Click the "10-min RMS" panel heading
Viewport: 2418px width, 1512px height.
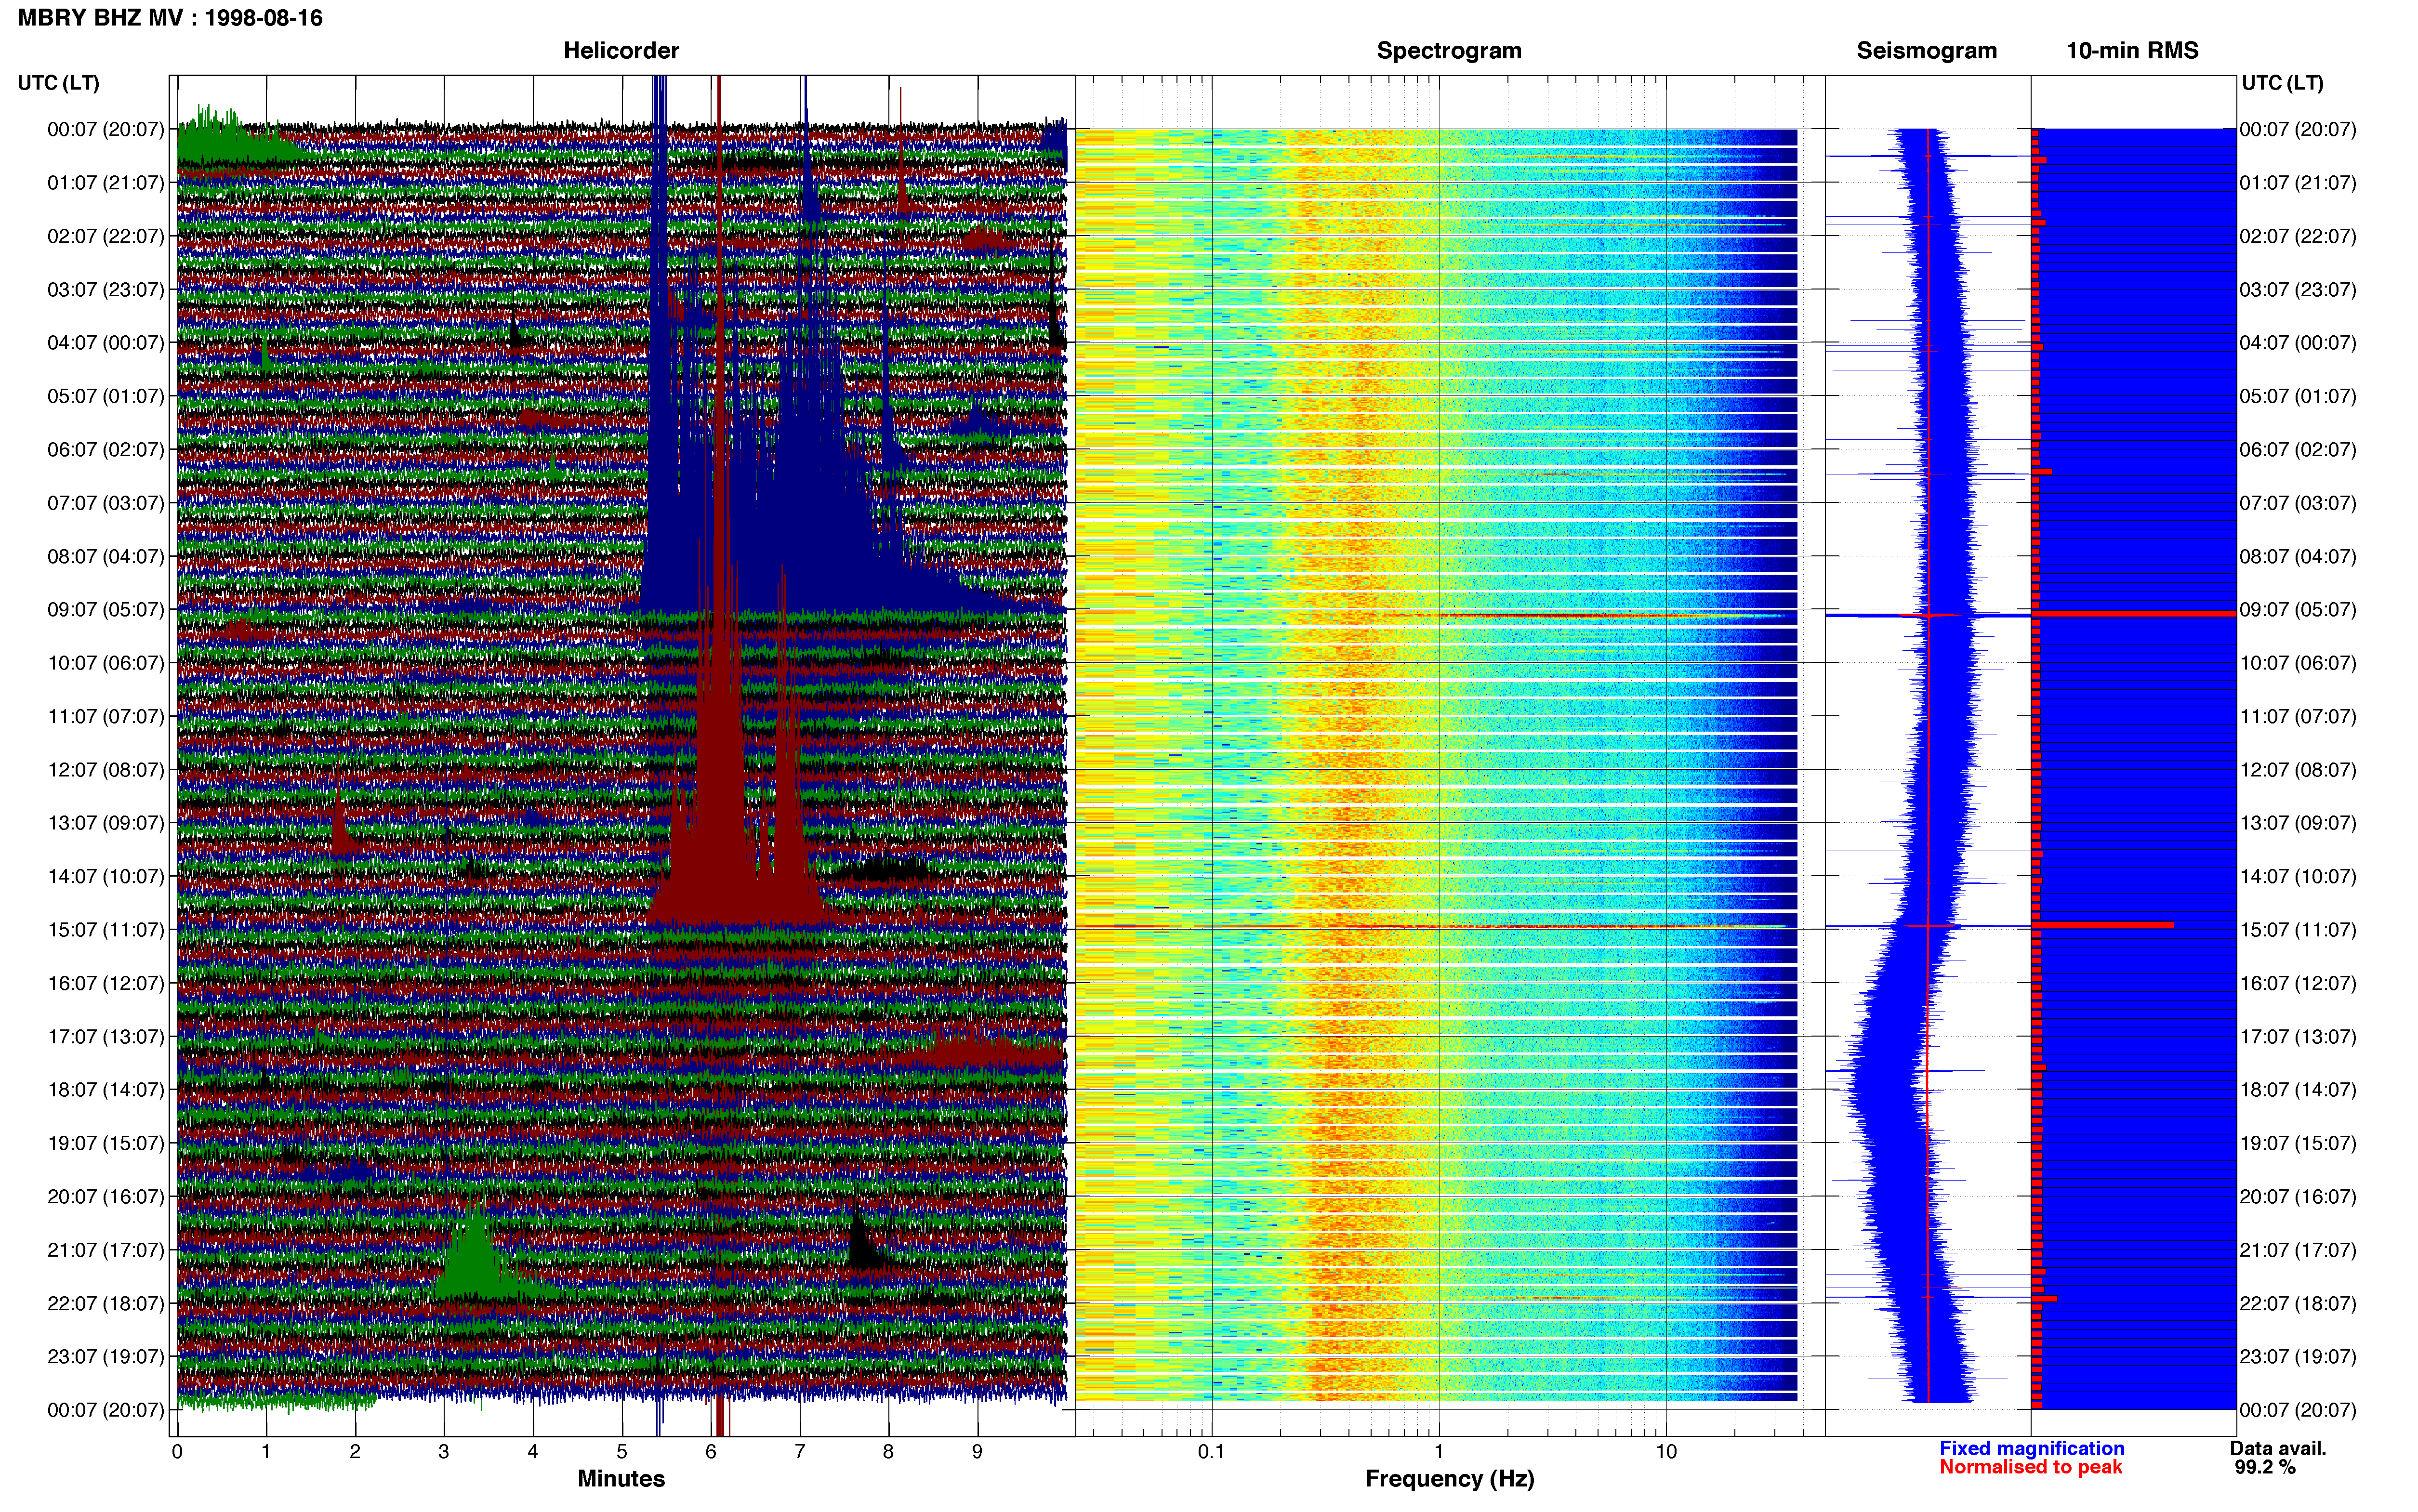(x=2132, y=50)
